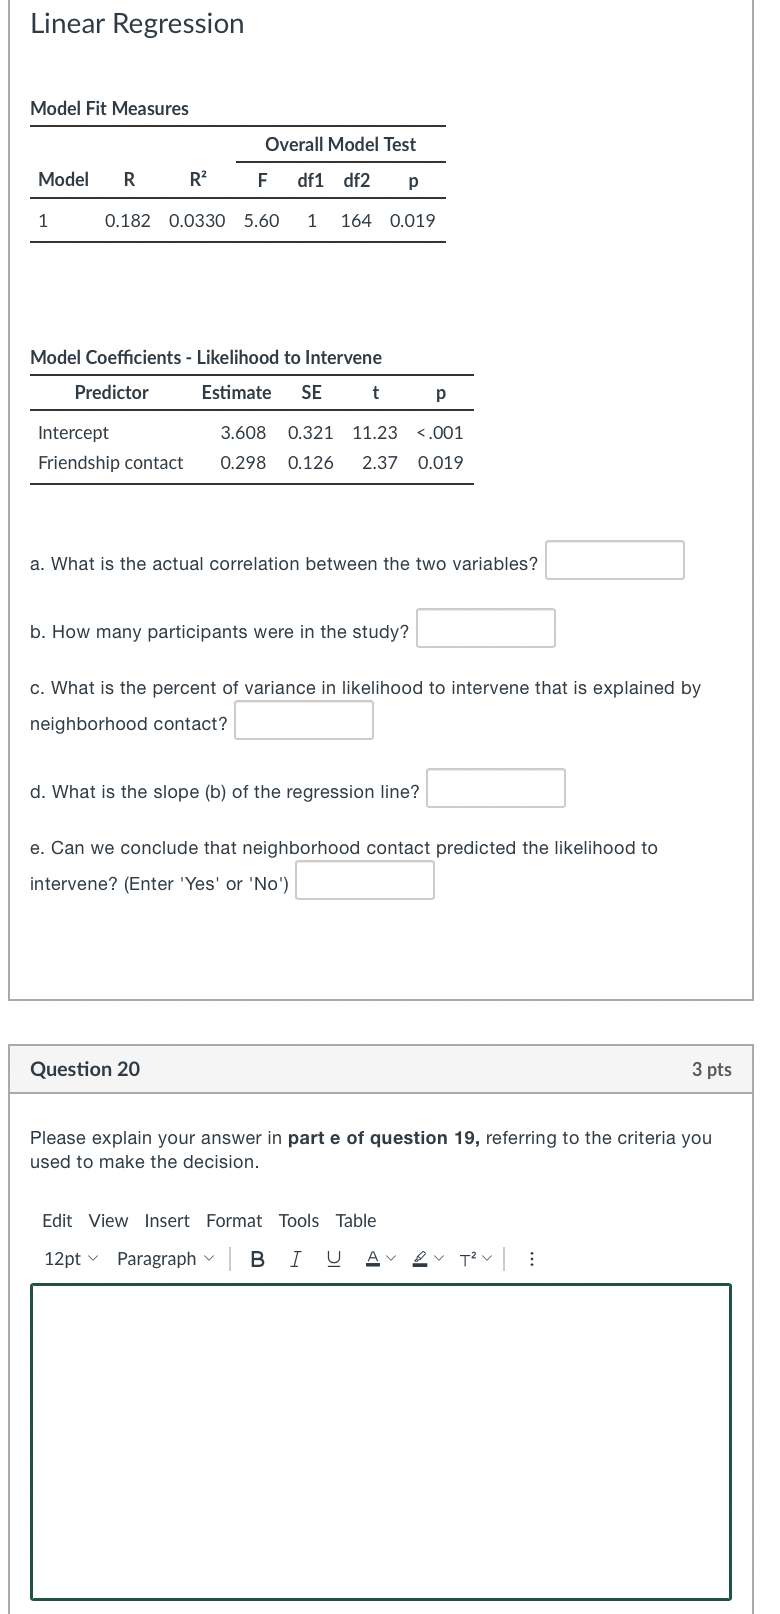Click the background highlight color icon
The width and height of the screenshot is (780, 1614).
[420, 1258]
